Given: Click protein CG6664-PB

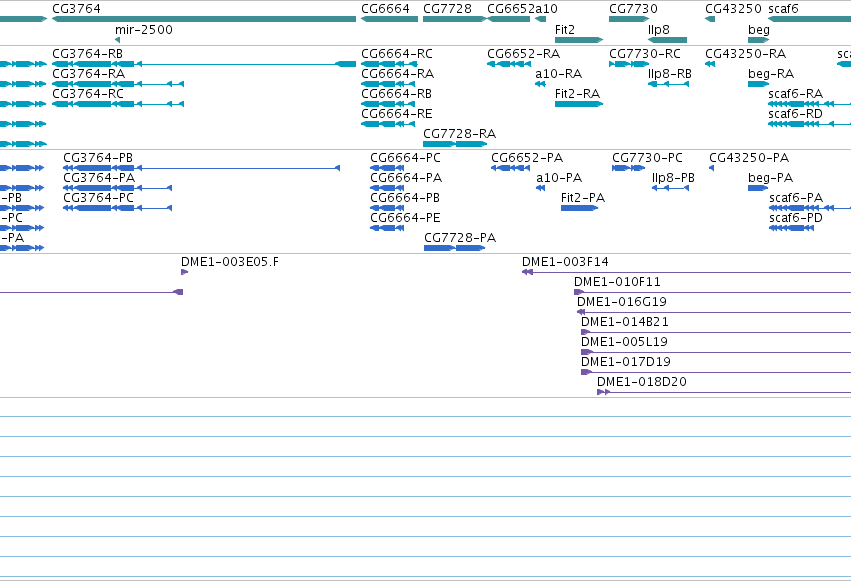Looking at the screenshot, I should (x=387, y=208).
